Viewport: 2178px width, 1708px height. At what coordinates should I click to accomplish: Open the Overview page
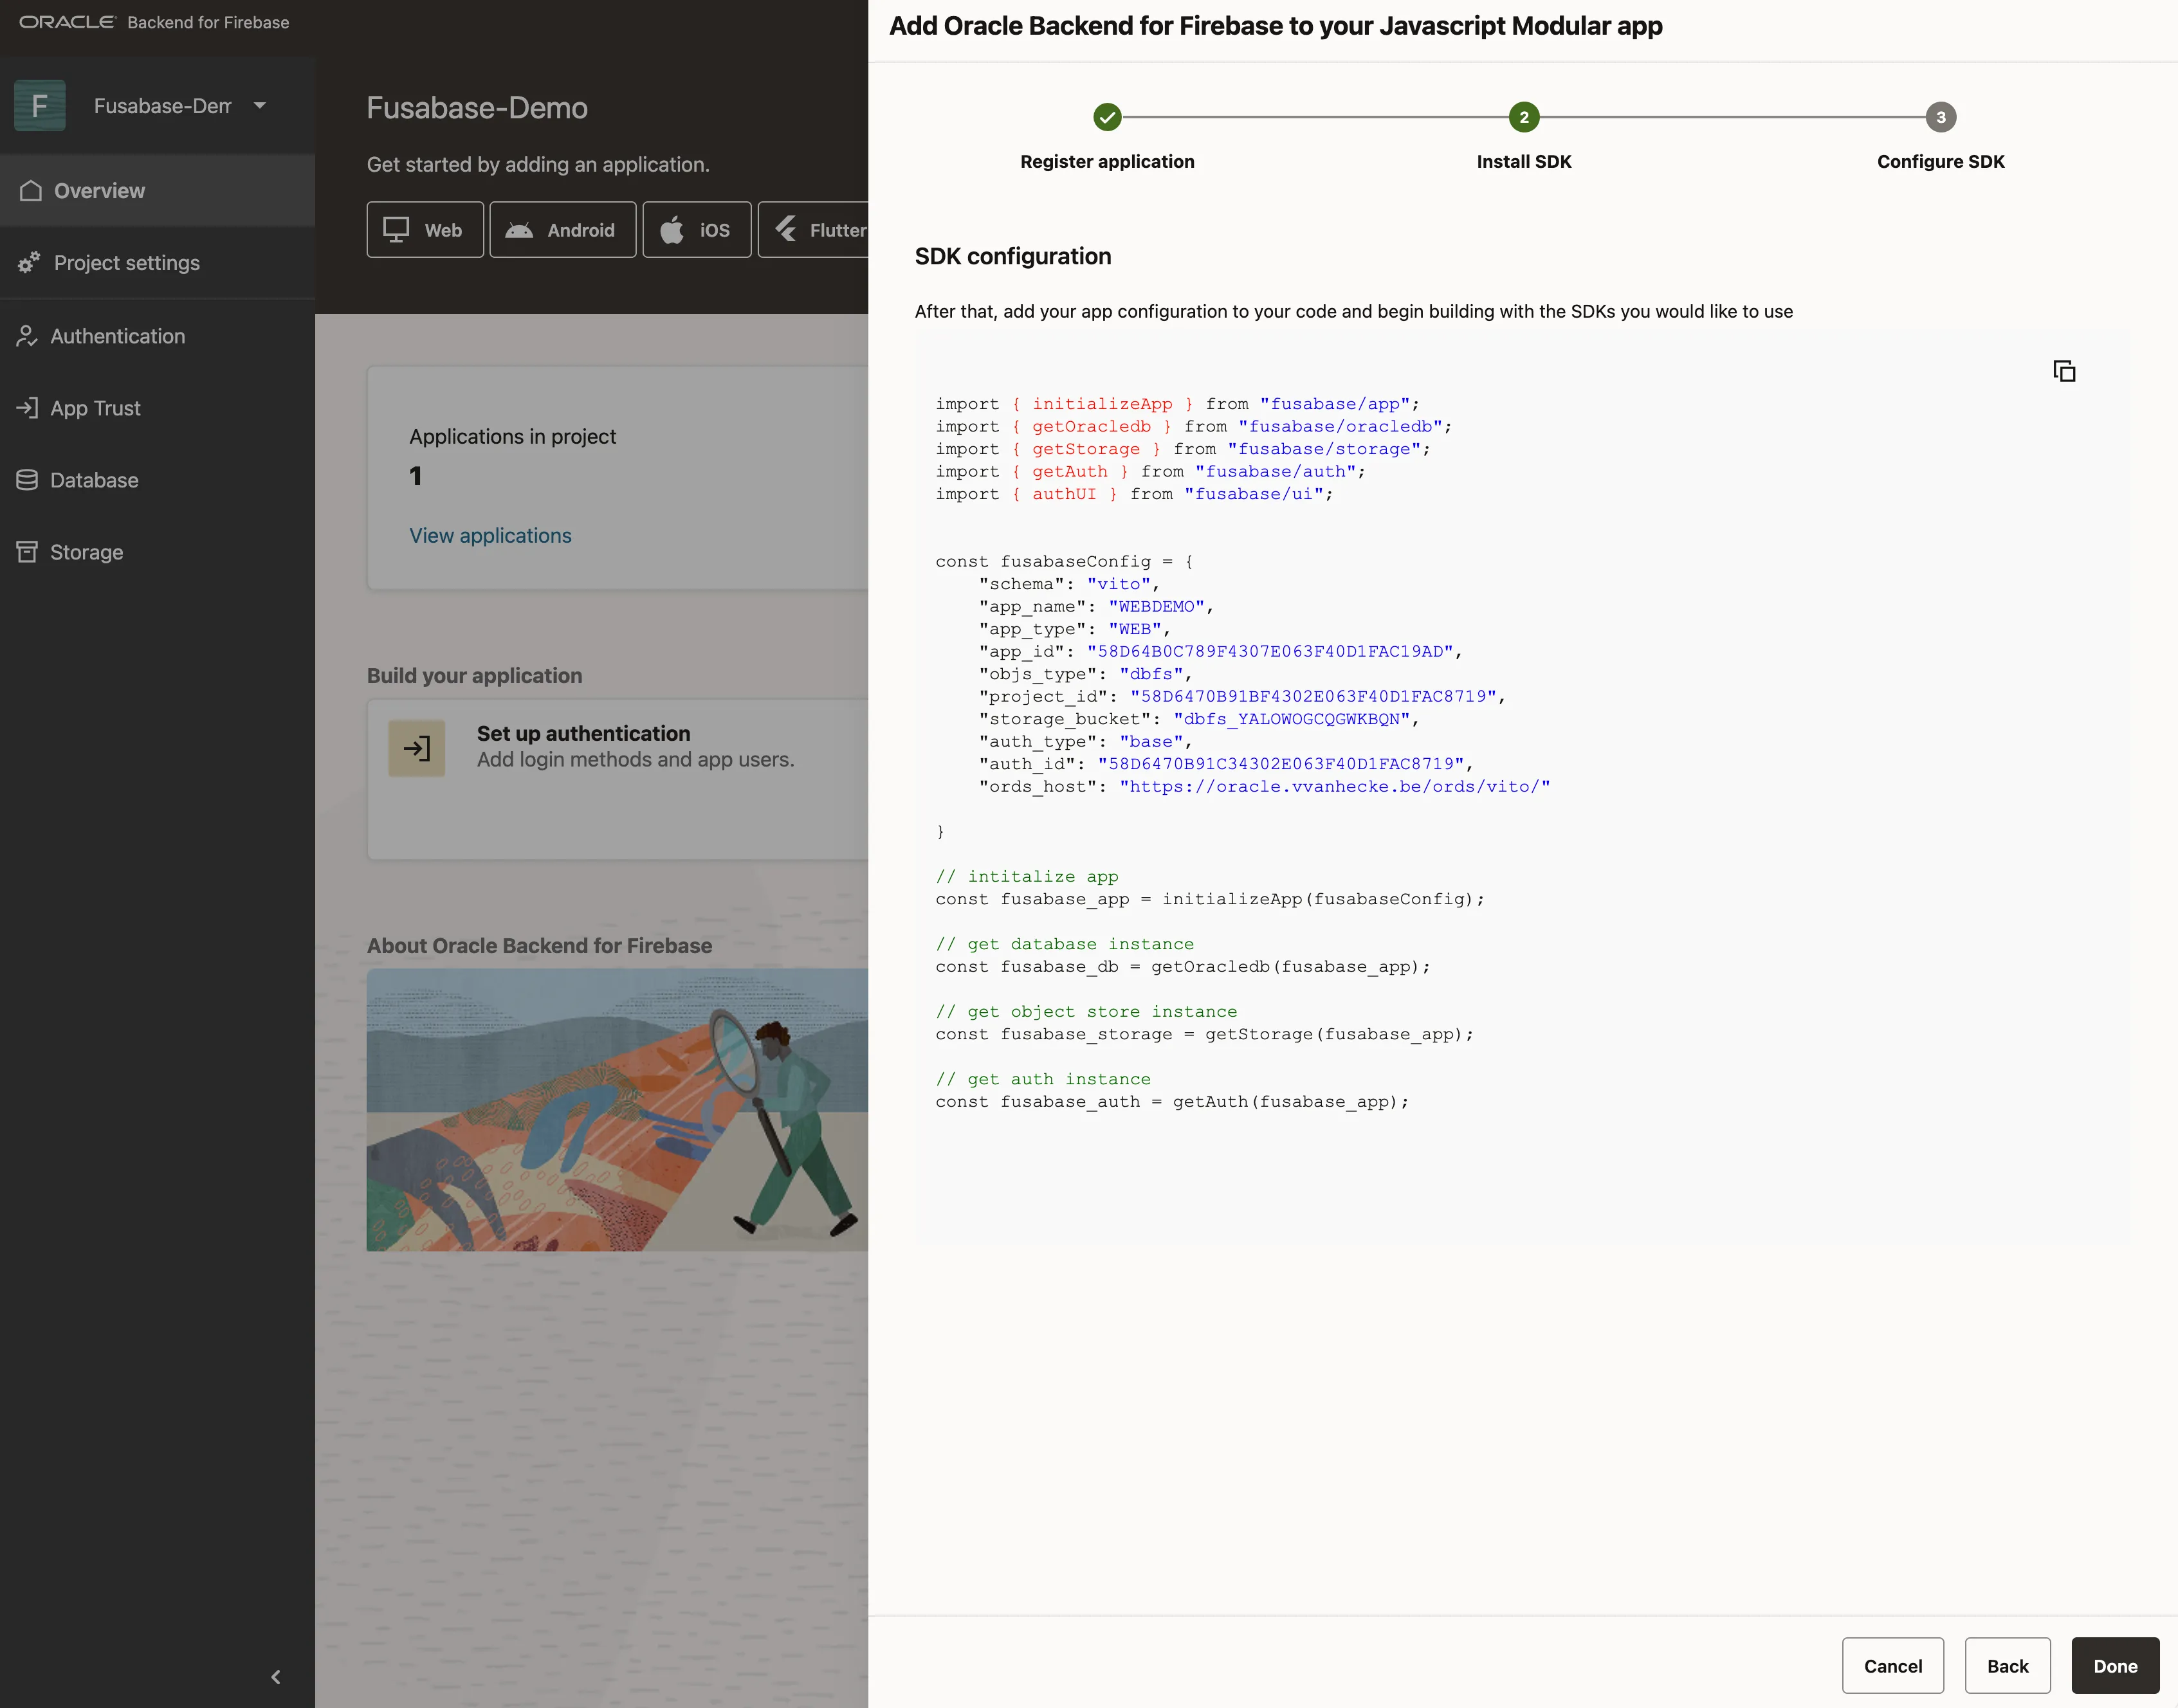point(157,190)
